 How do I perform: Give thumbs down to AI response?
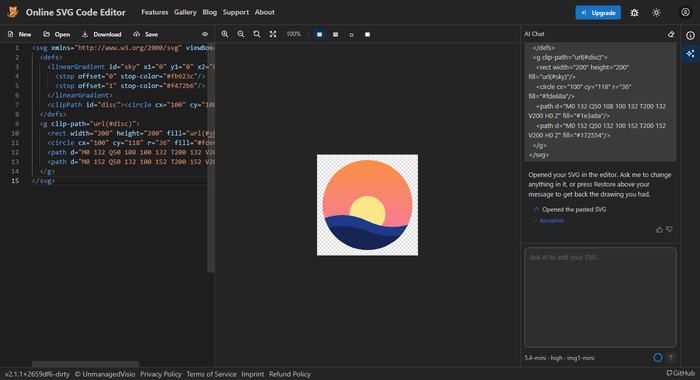tap(669, 230)
